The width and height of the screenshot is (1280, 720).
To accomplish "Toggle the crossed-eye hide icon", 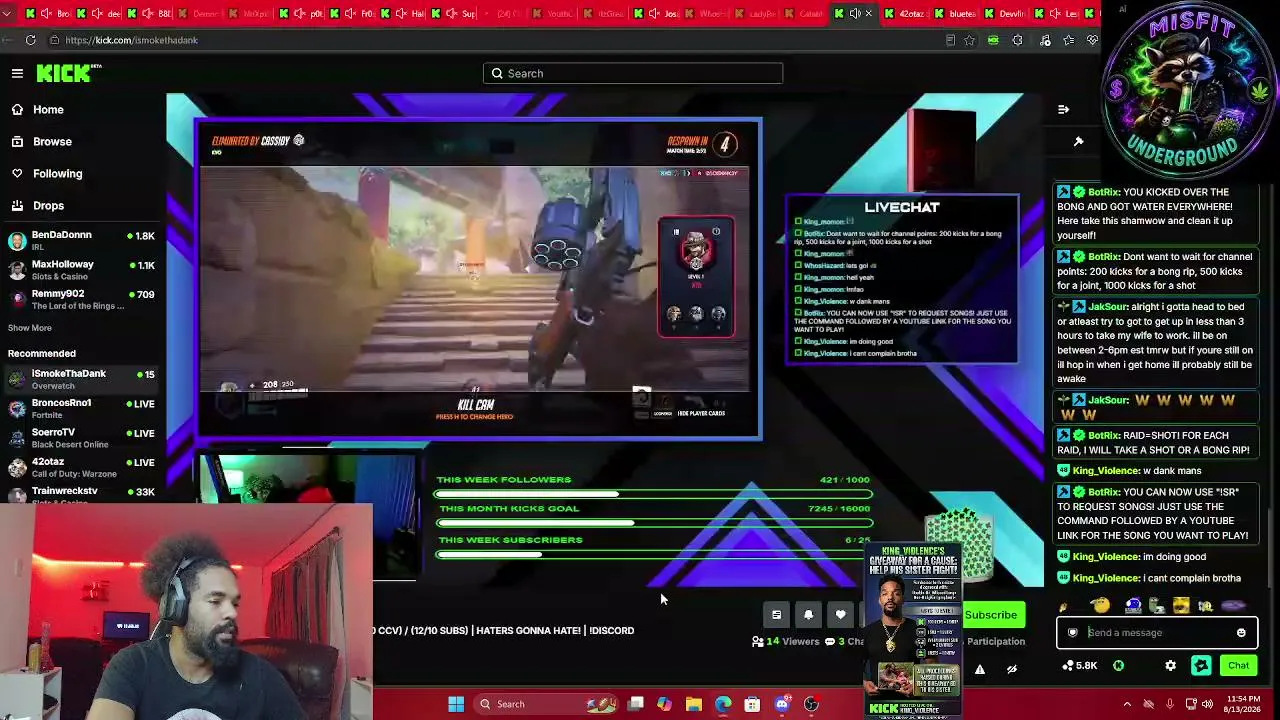I will 1012,670.
